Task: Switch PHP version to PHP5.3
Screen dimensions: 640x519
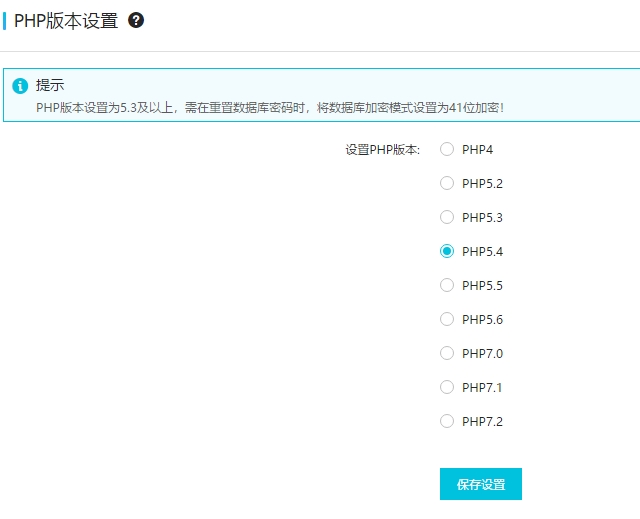Action: pyautogui.click(x=447, y=217)
